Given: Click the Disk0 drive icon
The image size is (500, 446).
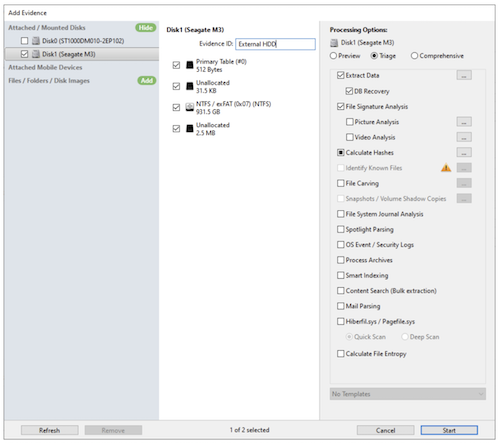Looking at the screenshot, I should pyautogui.click(x=36, y=41).
